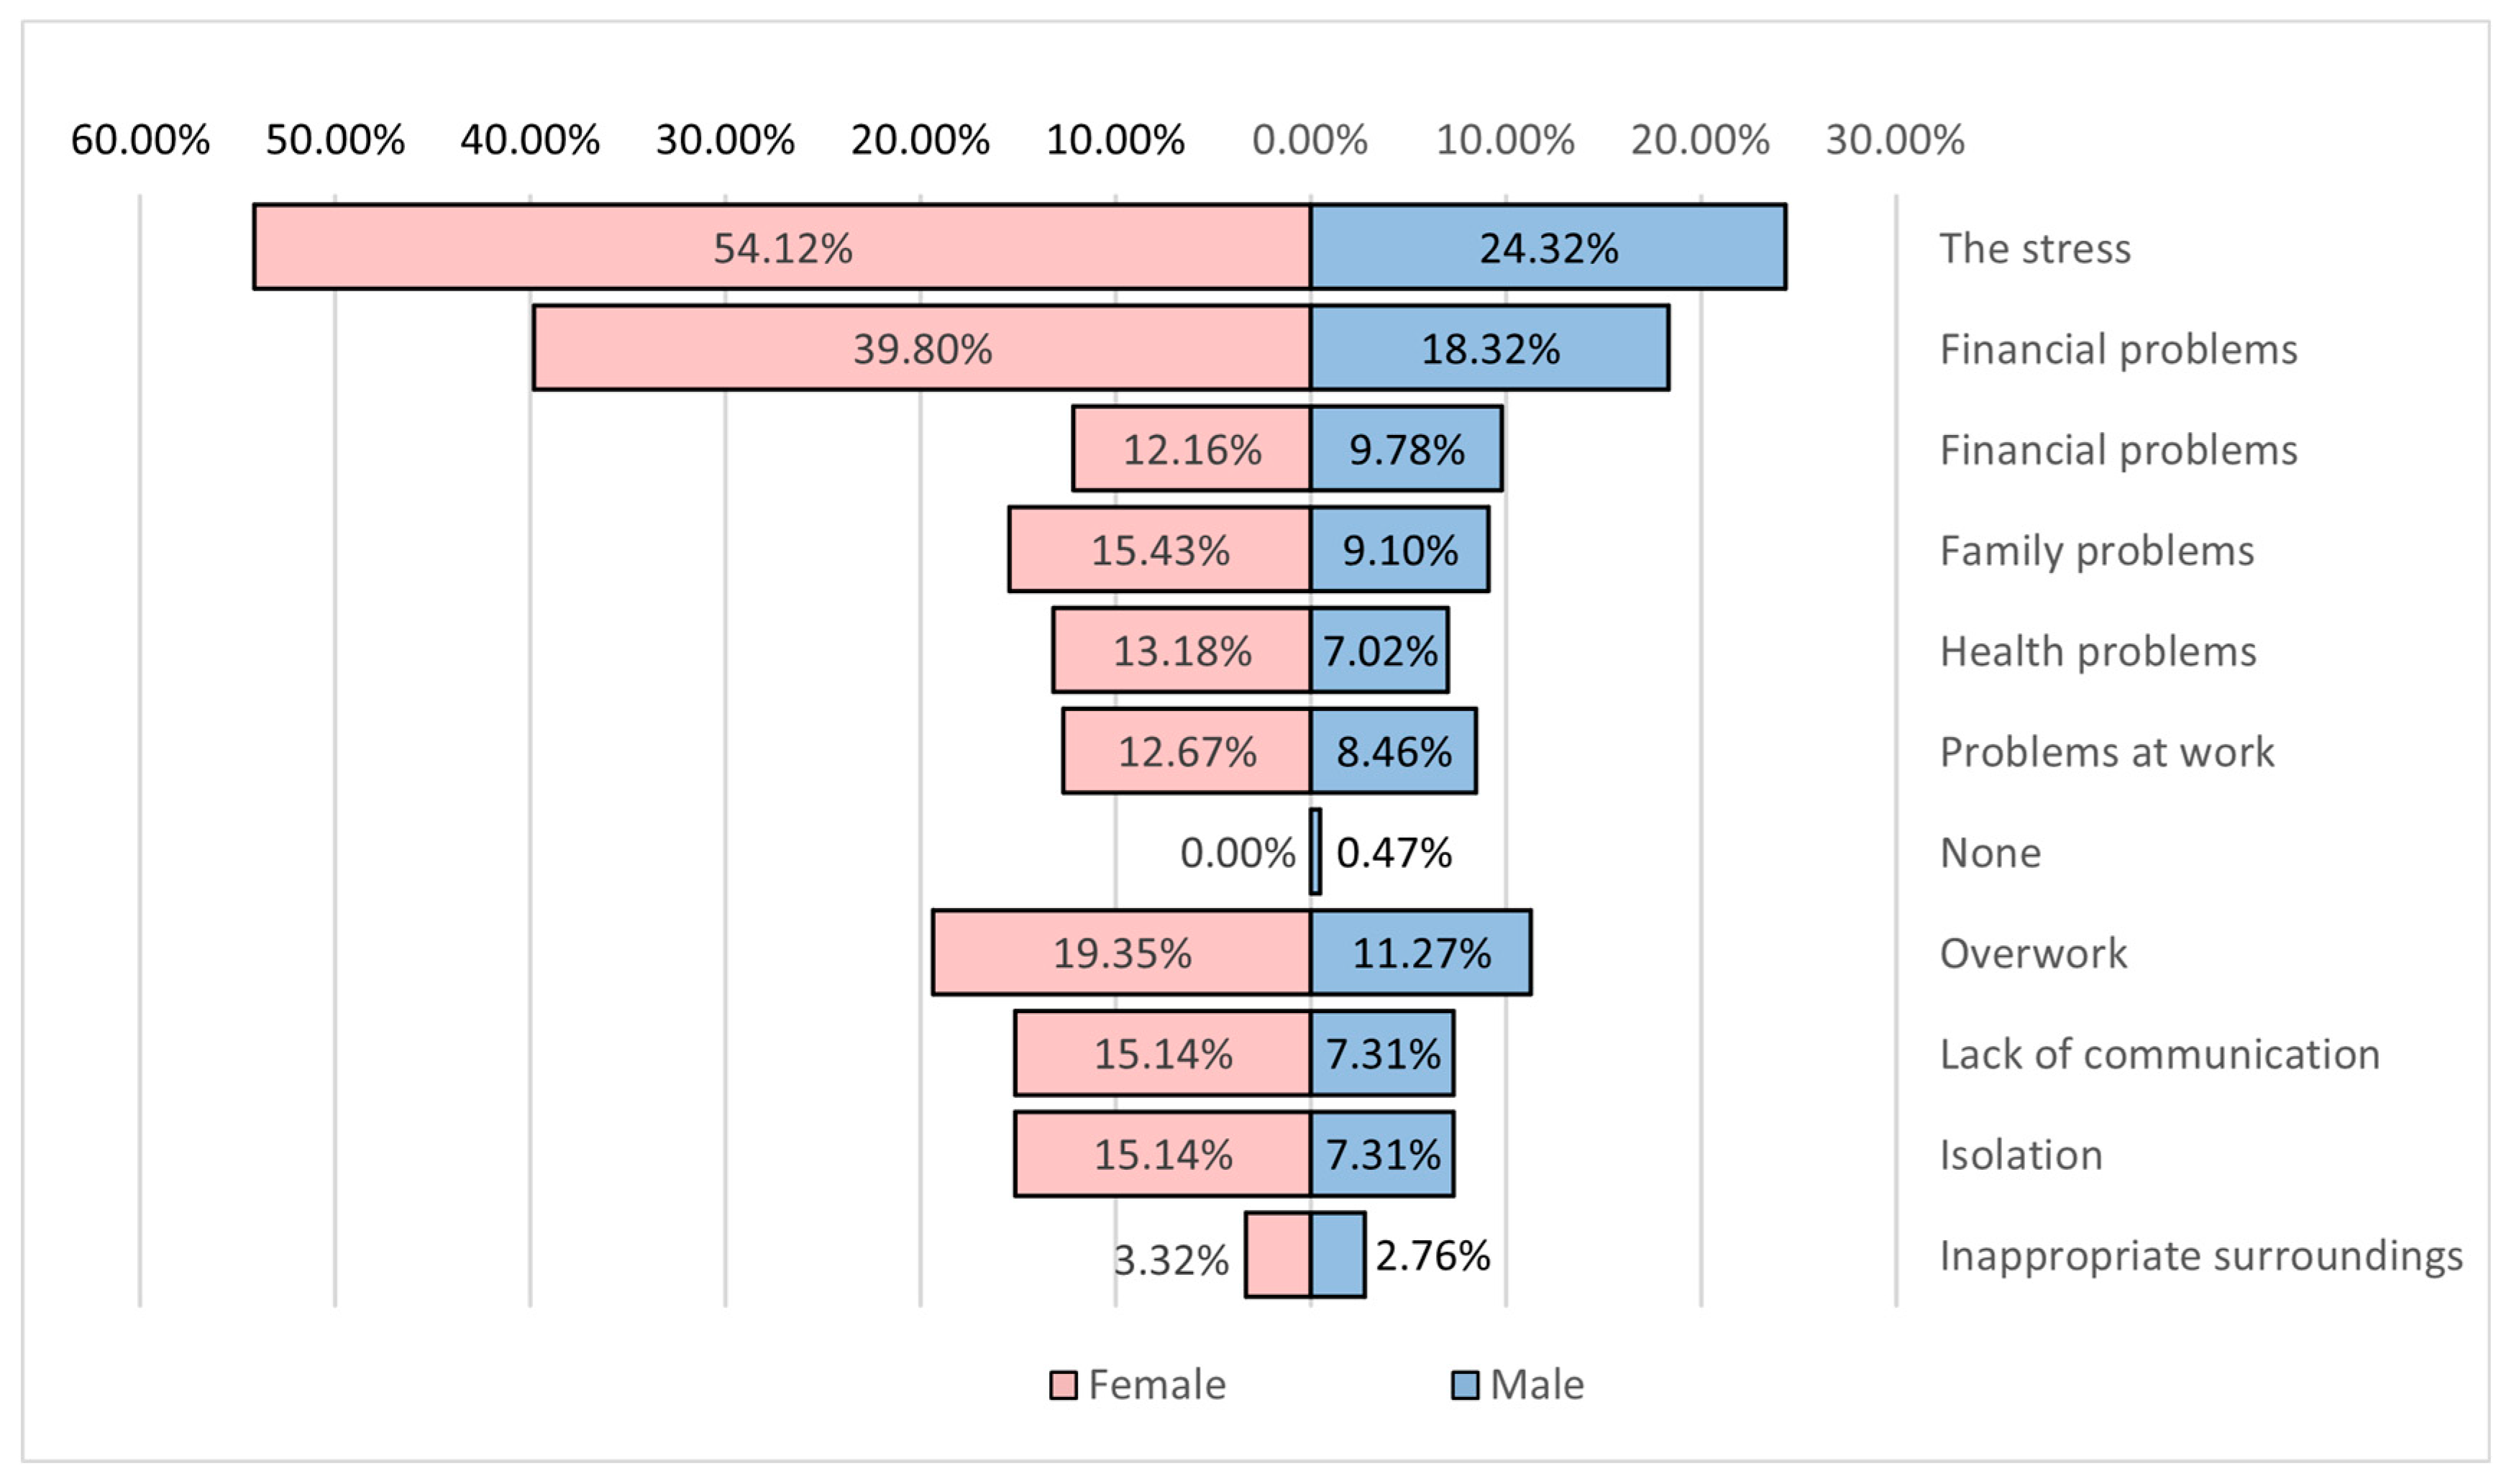
Task: Click the "Family problems" category label
Action: click(x=2096, y=551)
